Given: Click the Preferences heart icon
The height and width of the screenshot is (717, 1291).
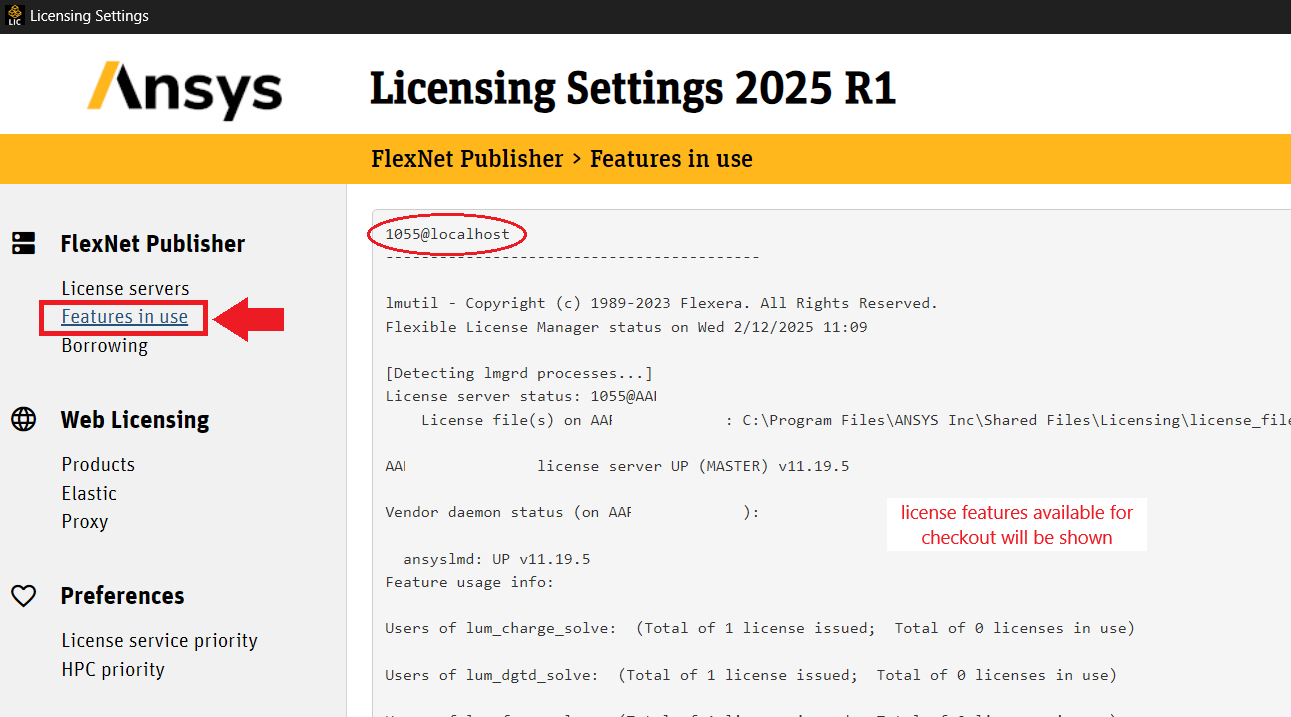Looking at the screenshot, I should point(24,596).
